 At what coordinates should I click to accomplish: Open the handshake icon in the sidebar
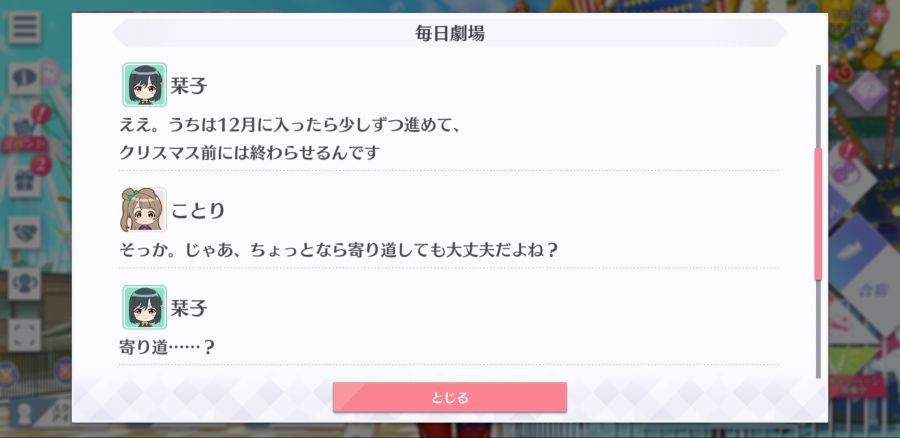pos(24,232)
